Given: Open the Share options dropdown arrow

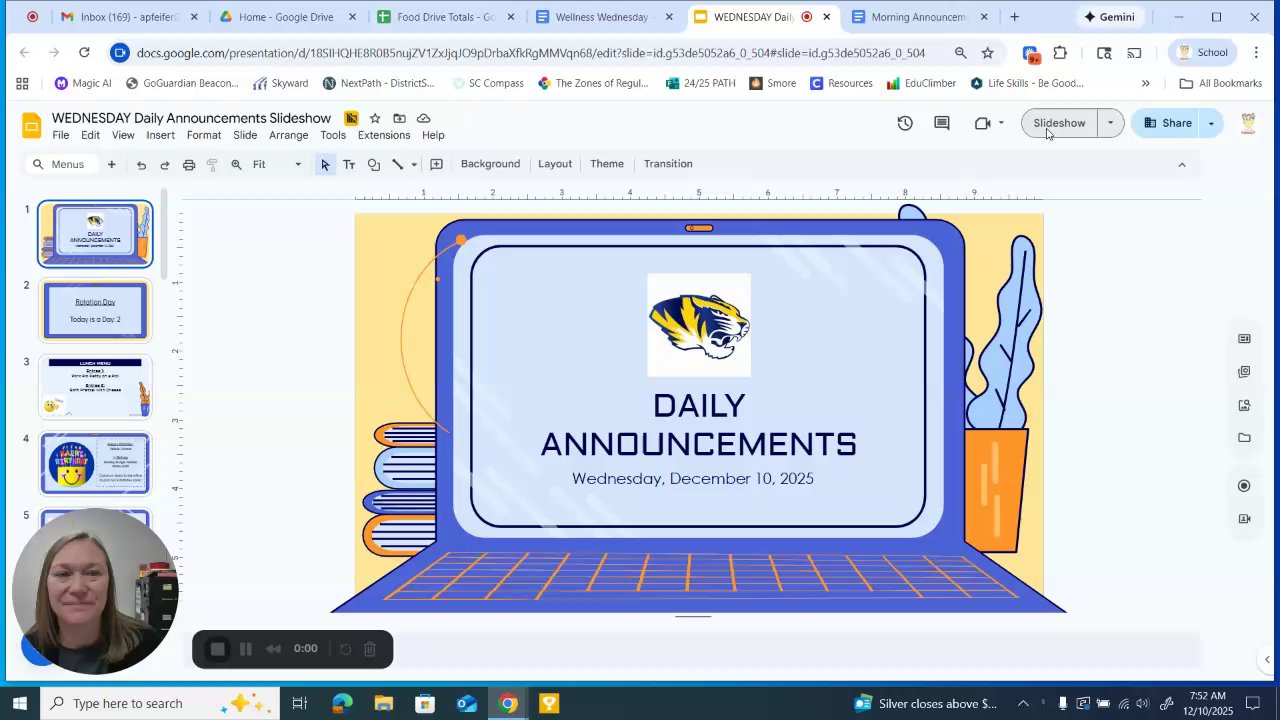Looking at the screenshot, I should tap(1211, 123).
